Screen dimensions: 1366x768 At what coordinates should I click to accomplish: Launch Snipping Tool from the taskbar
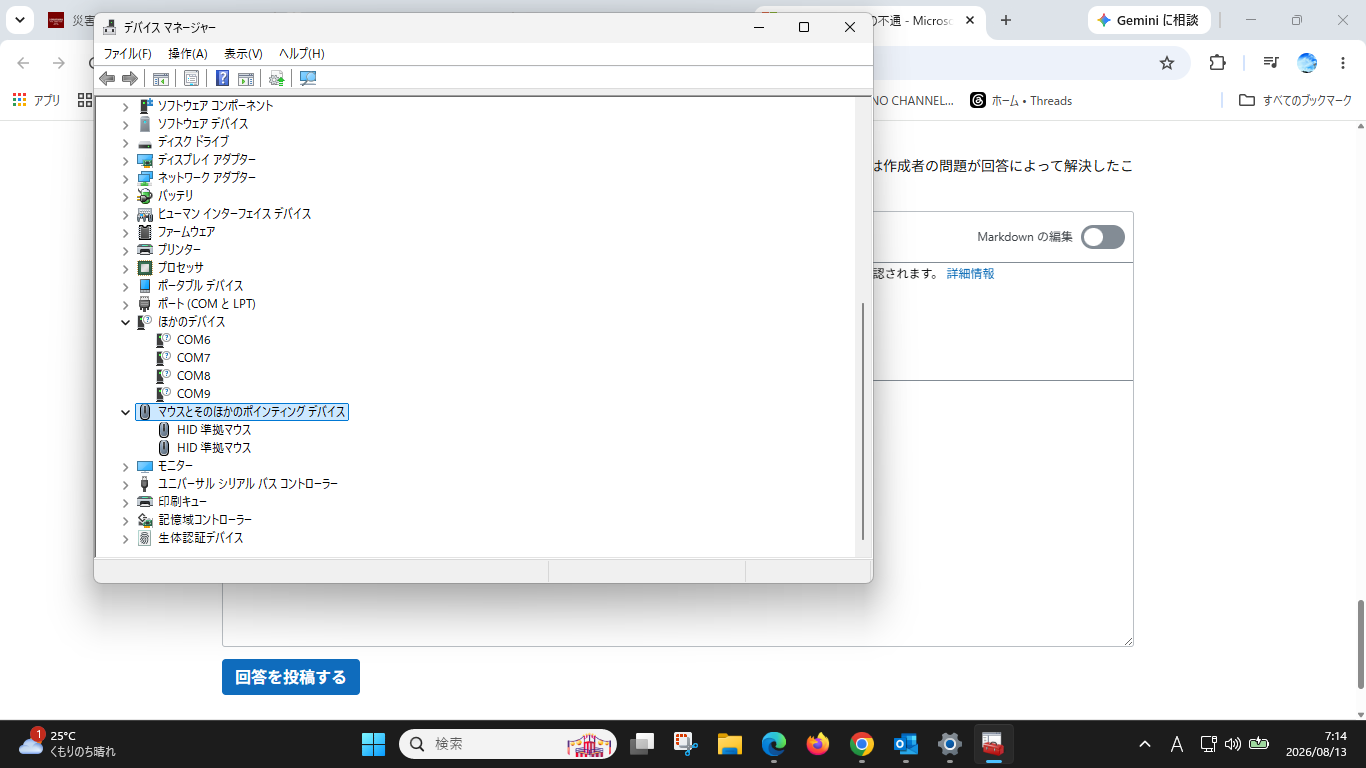(685, 744)
